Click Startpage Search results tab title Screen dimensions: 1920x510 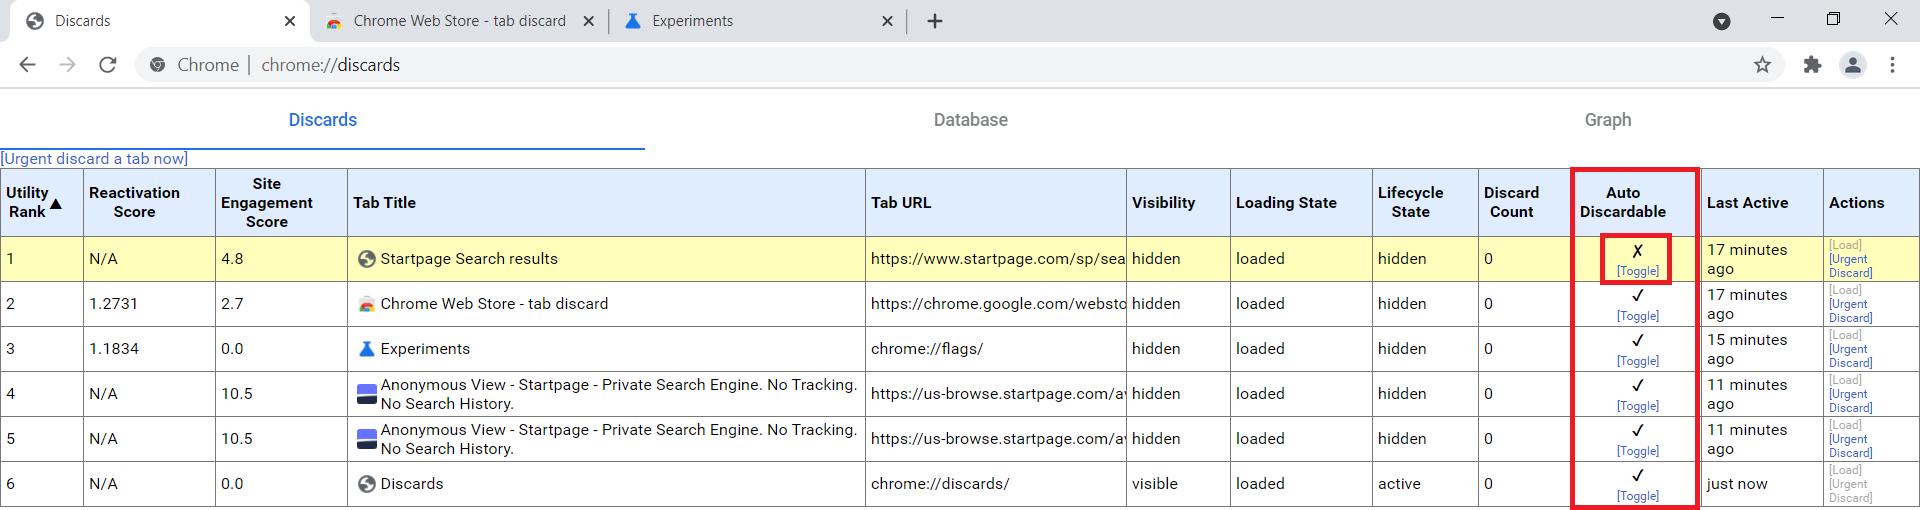469,259
